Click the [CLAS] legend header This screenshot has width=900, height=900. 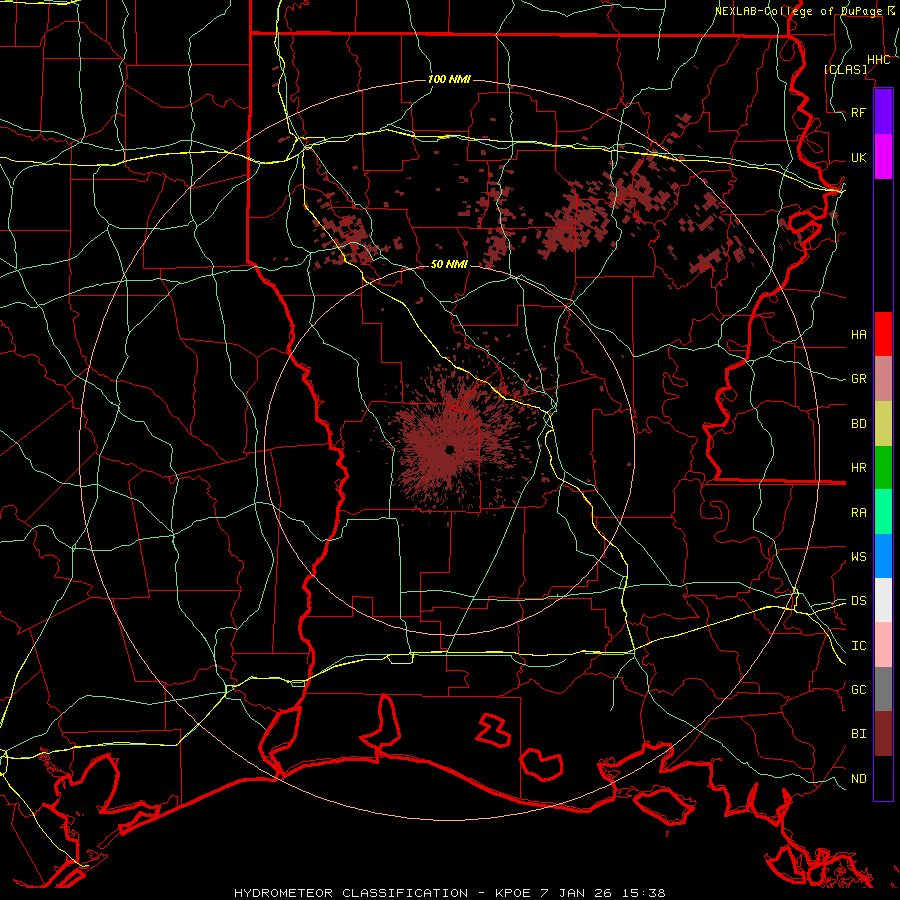pos(845,69)
